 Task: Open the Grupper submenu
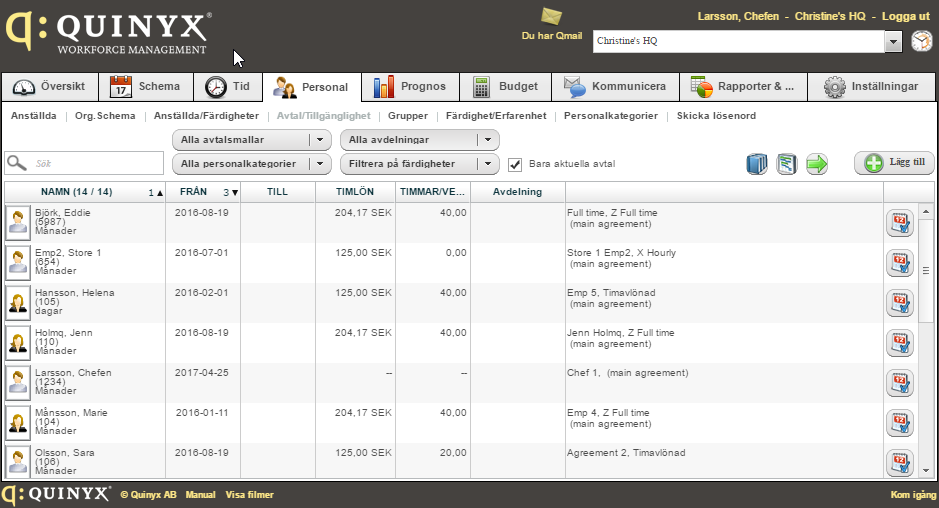pos(408,116)
